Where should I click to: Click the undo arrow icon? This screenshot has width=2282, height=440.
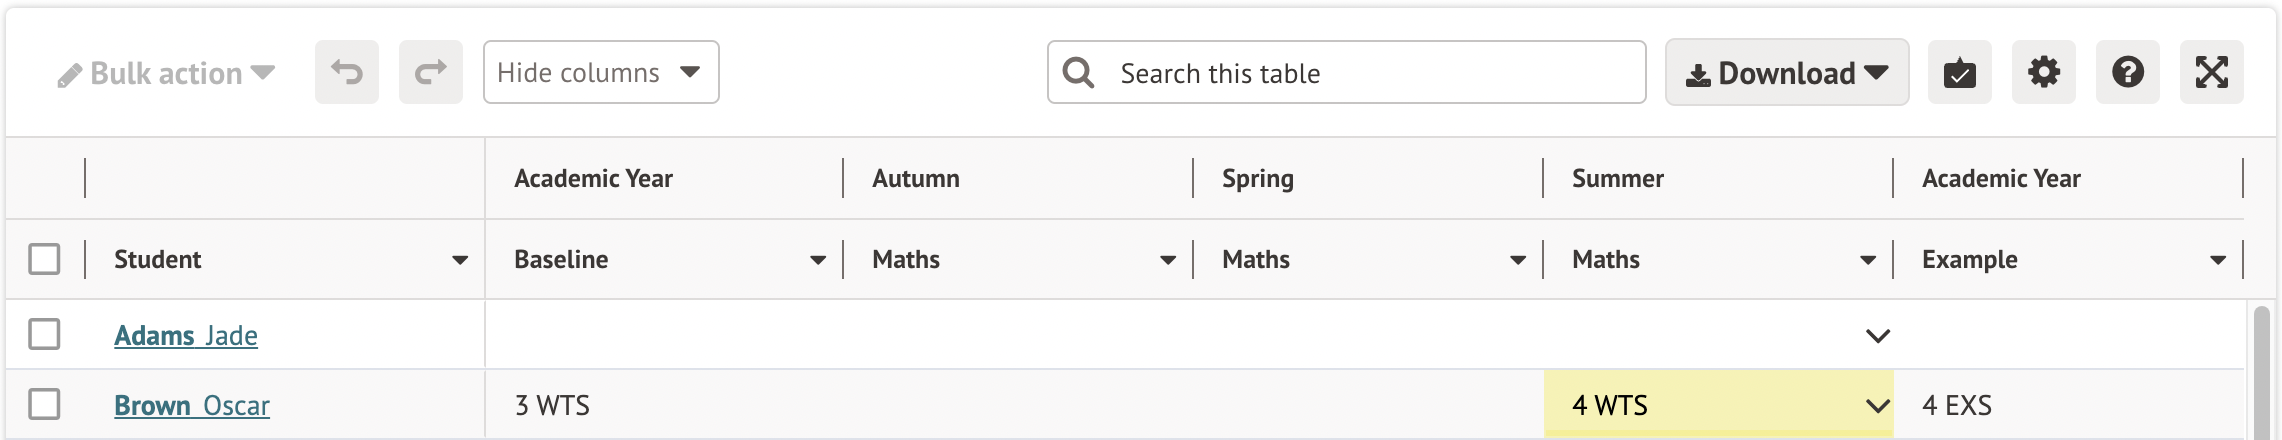[347, 72]
